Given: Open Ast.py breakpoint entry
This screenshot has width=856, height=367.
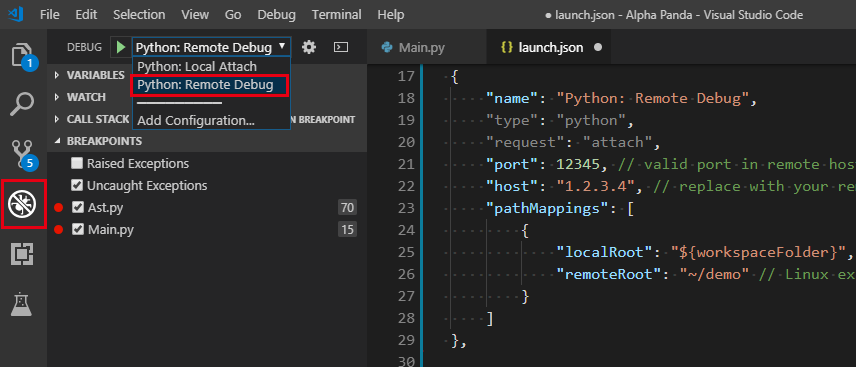Looking at the screenshot, I should (105, 208).
